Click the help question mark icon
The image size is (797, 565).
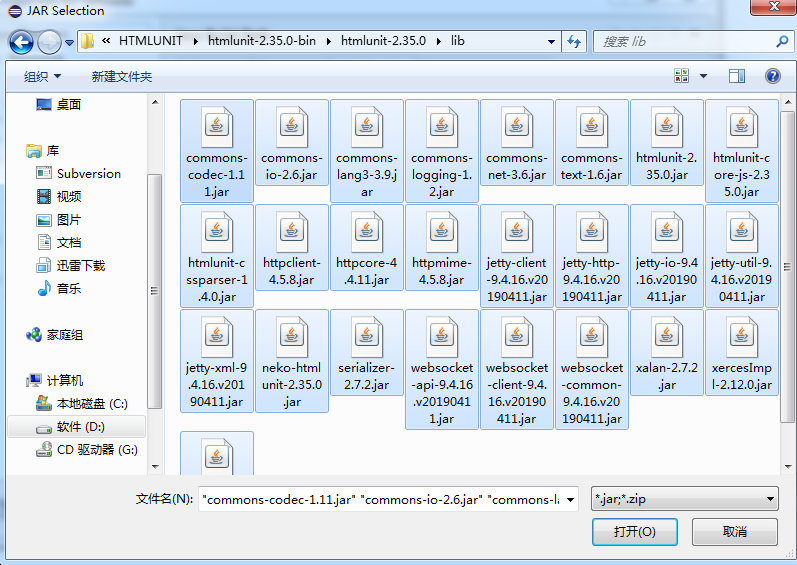point(773,76)
